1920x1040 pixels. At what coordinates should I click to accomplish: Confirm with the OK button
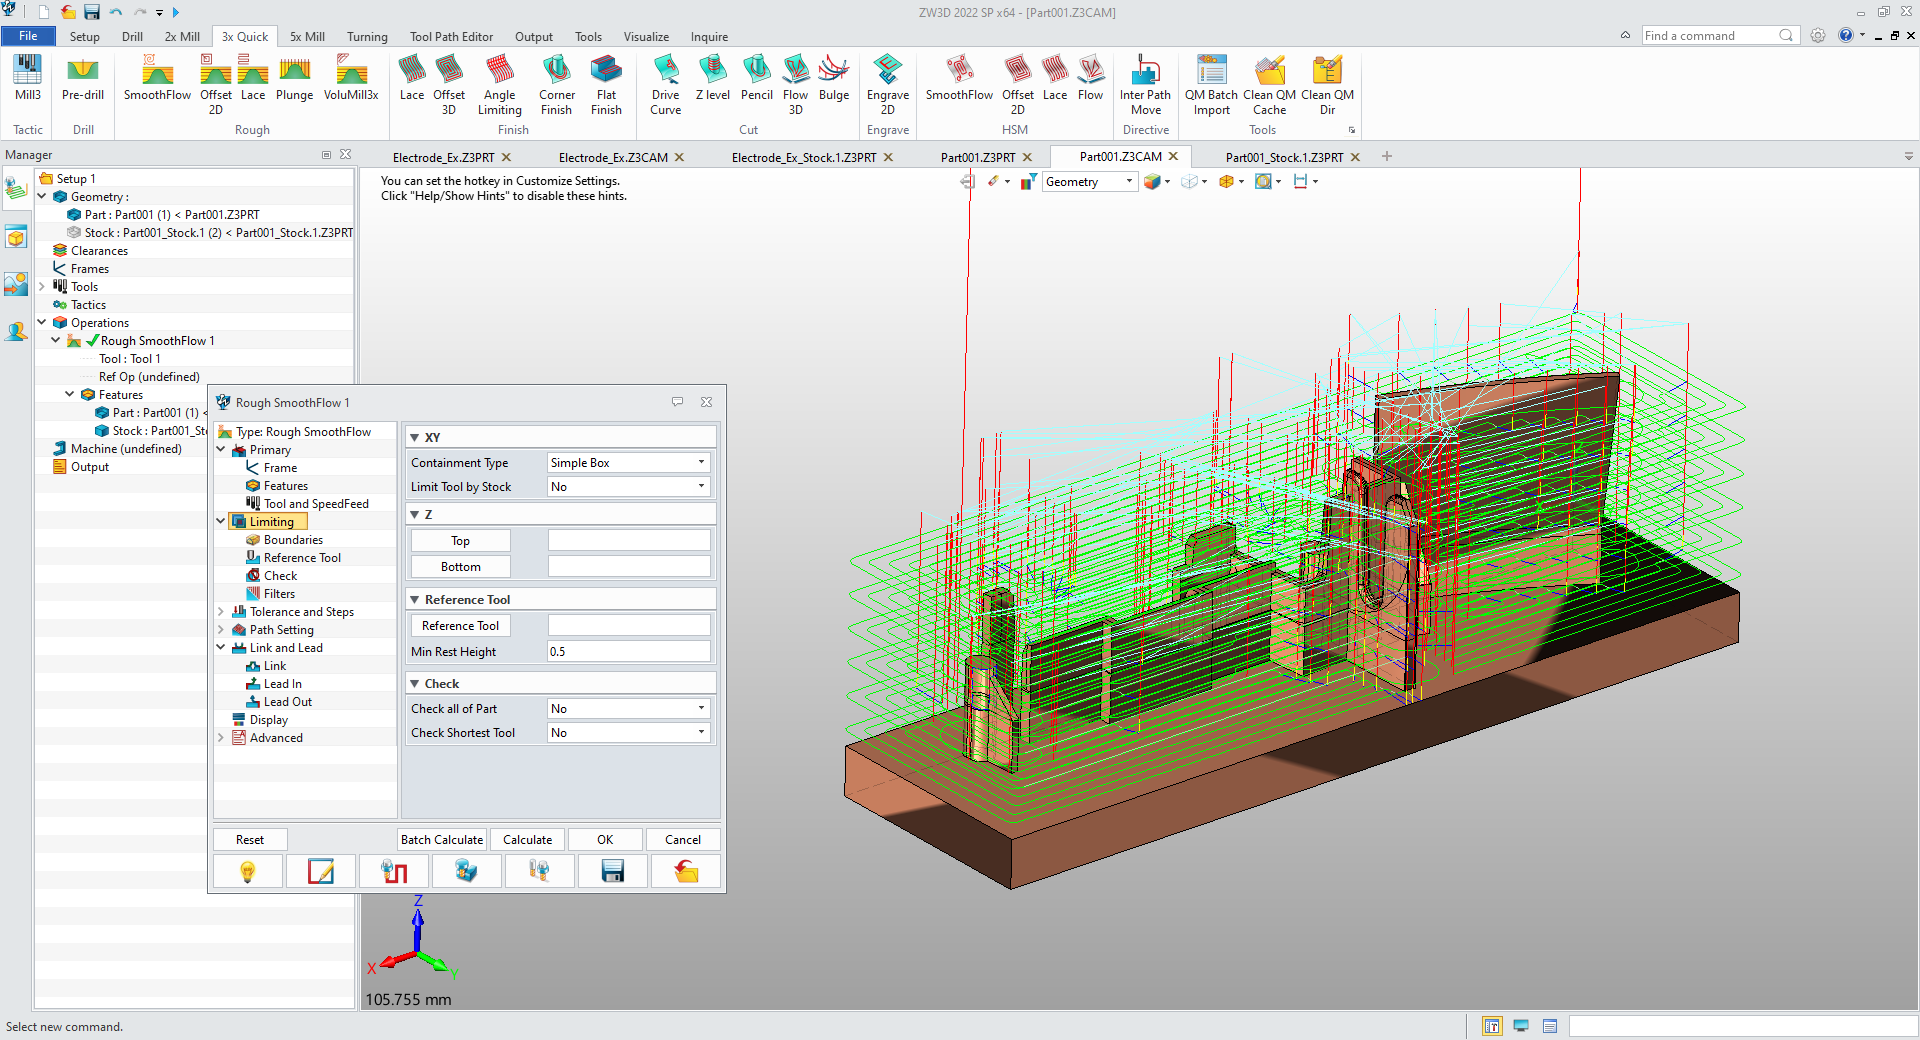605,840
